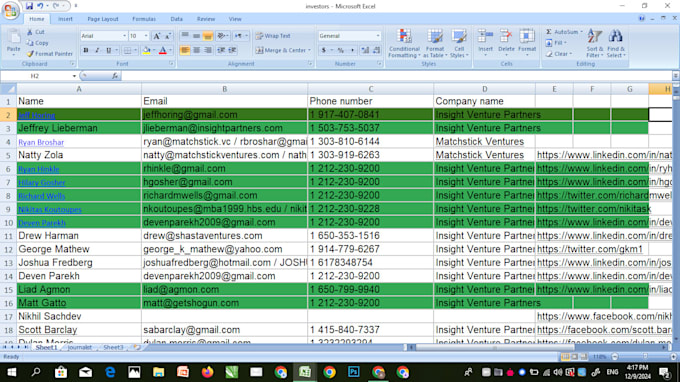Click AutoSum
This screenshot has height=382, width=680.
tap(563, 32)
